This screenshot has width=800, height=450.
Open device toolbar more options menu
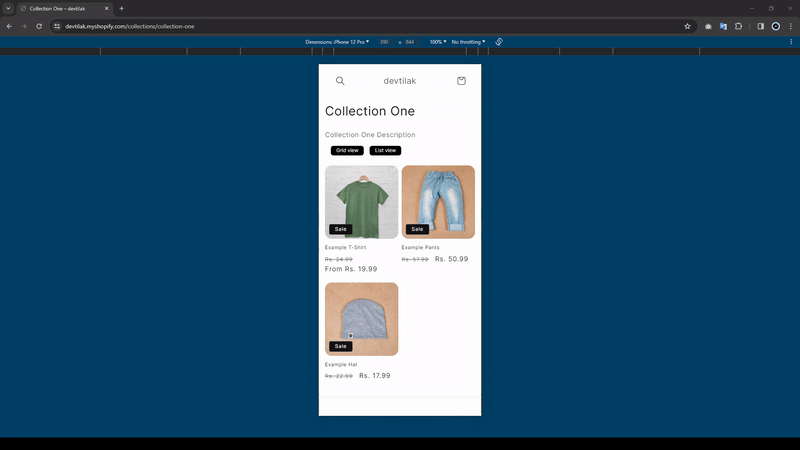click(791, 42)
